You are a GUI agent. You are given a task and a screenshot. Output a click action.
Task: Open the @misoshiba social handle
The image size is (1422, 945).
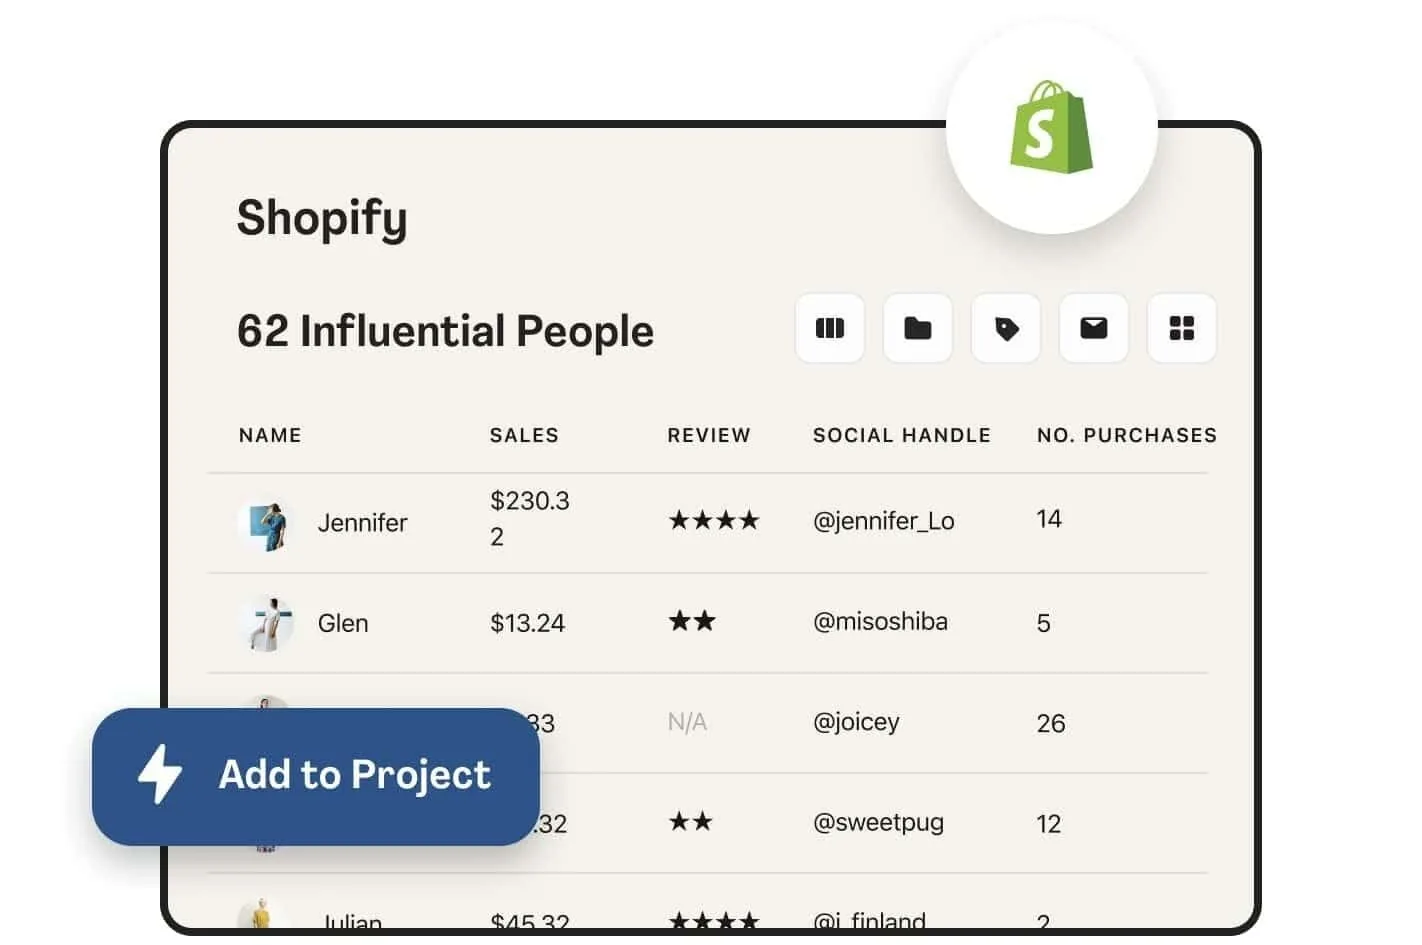(880, 622)
